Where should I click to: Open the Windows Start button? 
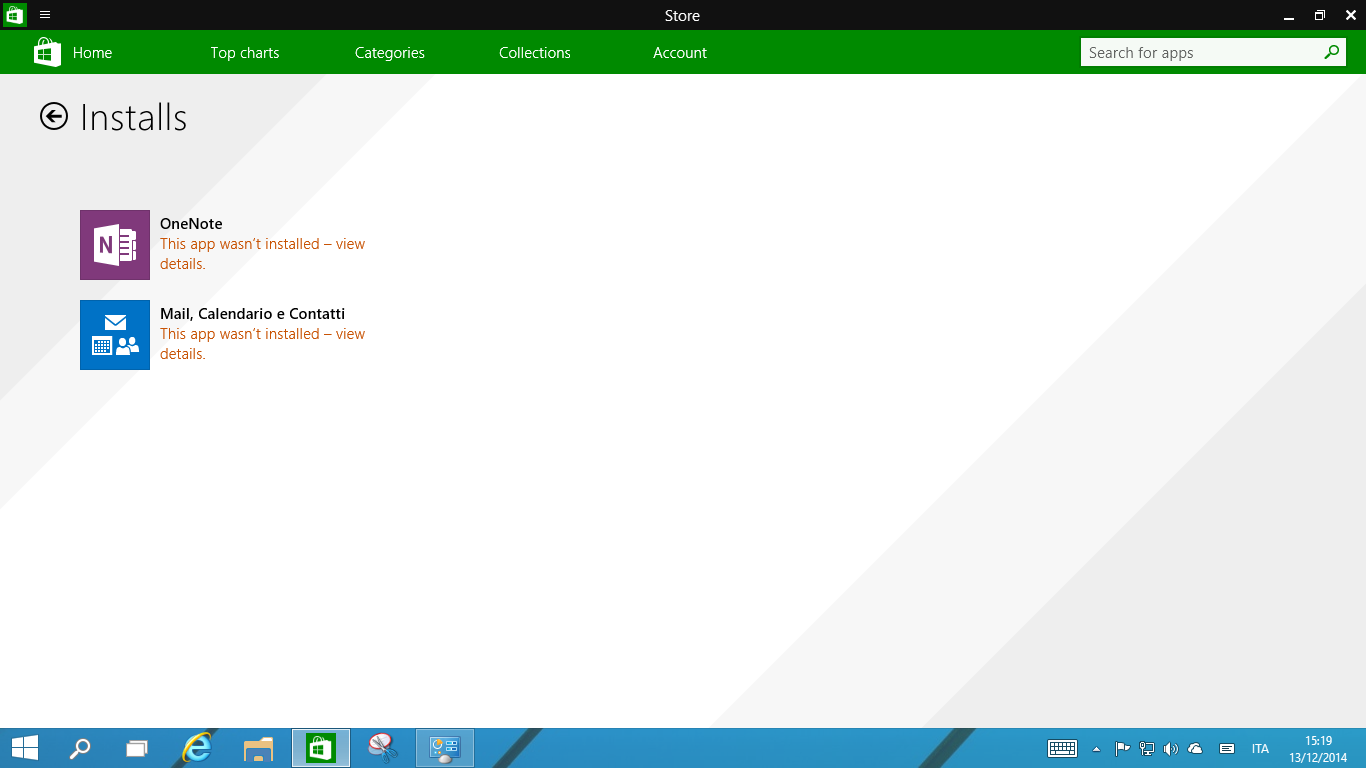[25, 748]
